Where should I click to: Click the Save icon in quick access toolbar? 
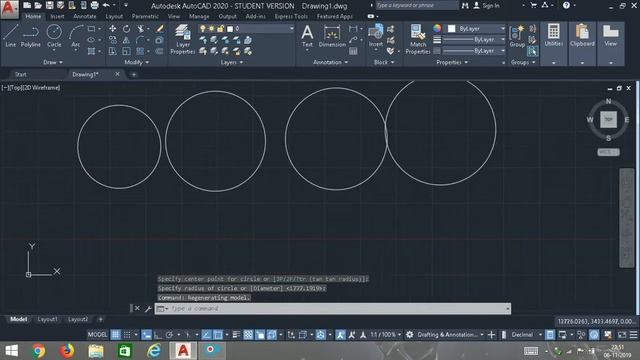[x=49, y=5]
